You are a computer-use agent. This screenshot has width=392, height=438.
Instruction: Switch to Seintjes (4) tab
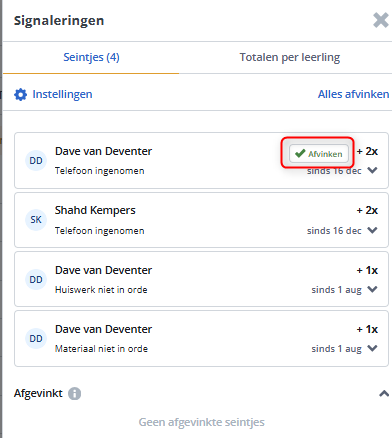[x=91, y=57]
